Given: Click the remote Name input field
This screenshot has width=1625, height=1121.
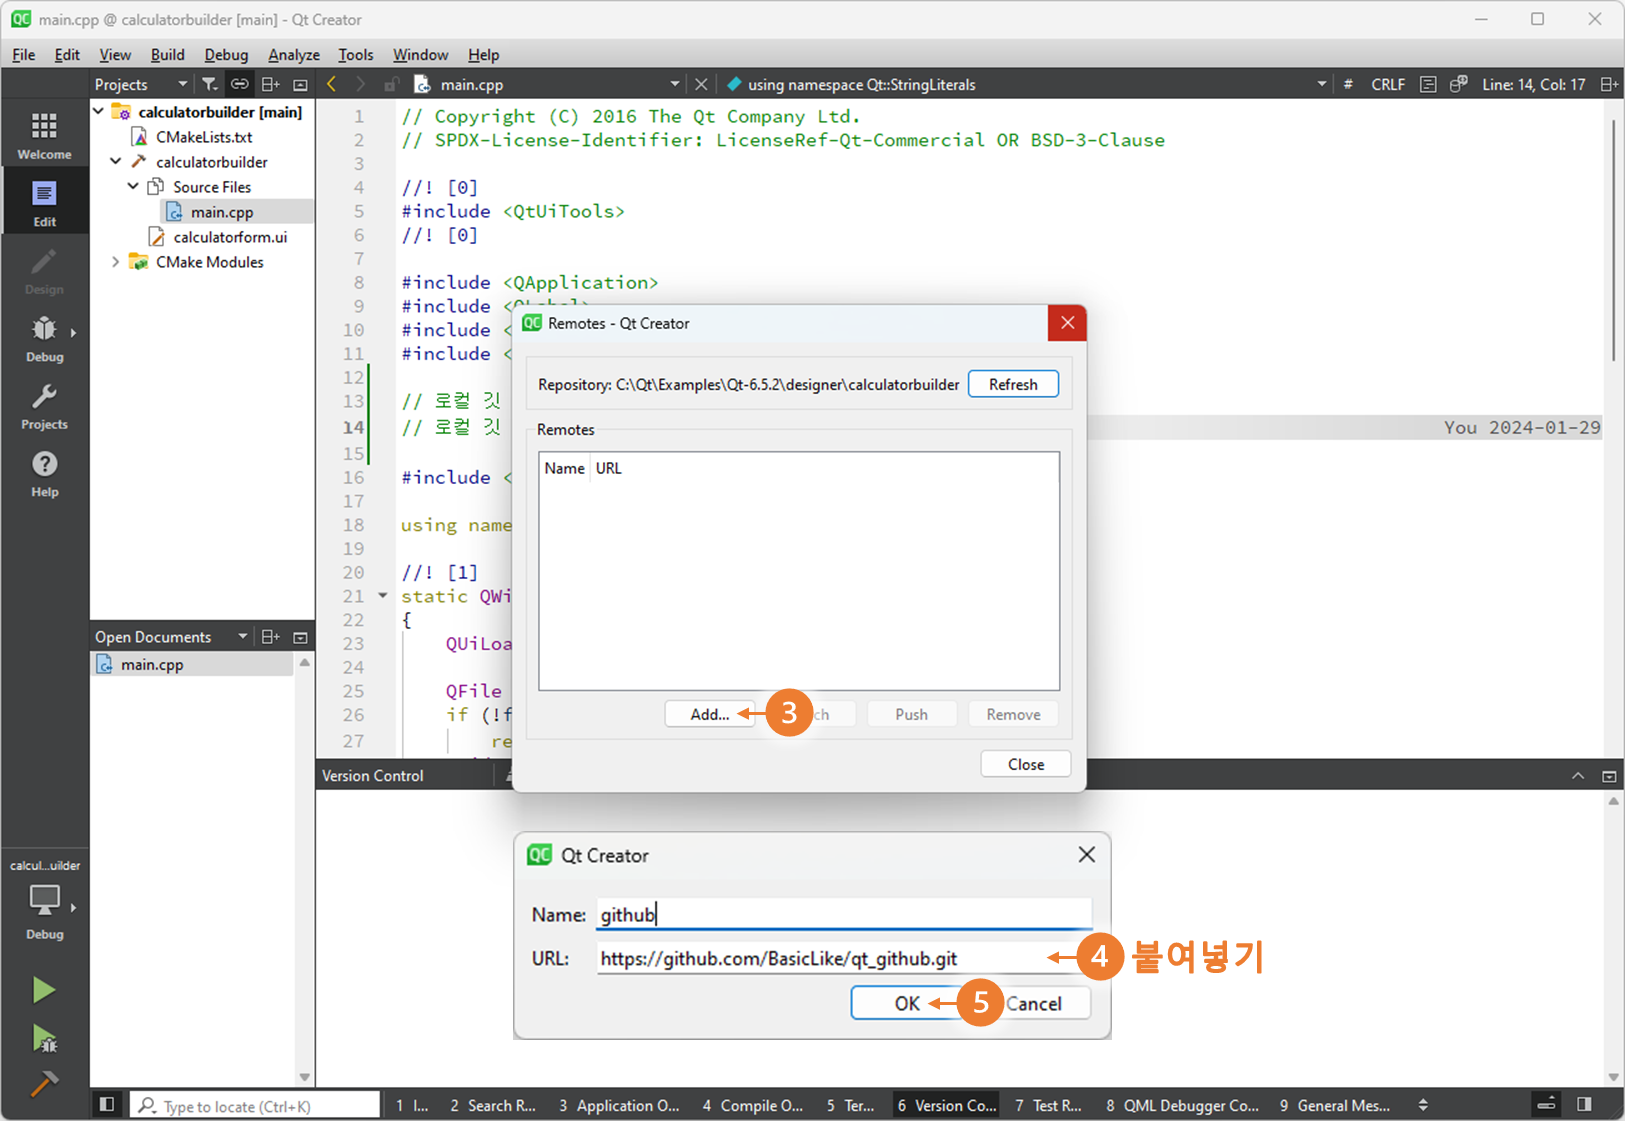Looking at the screenshot, I should [844, 914].
